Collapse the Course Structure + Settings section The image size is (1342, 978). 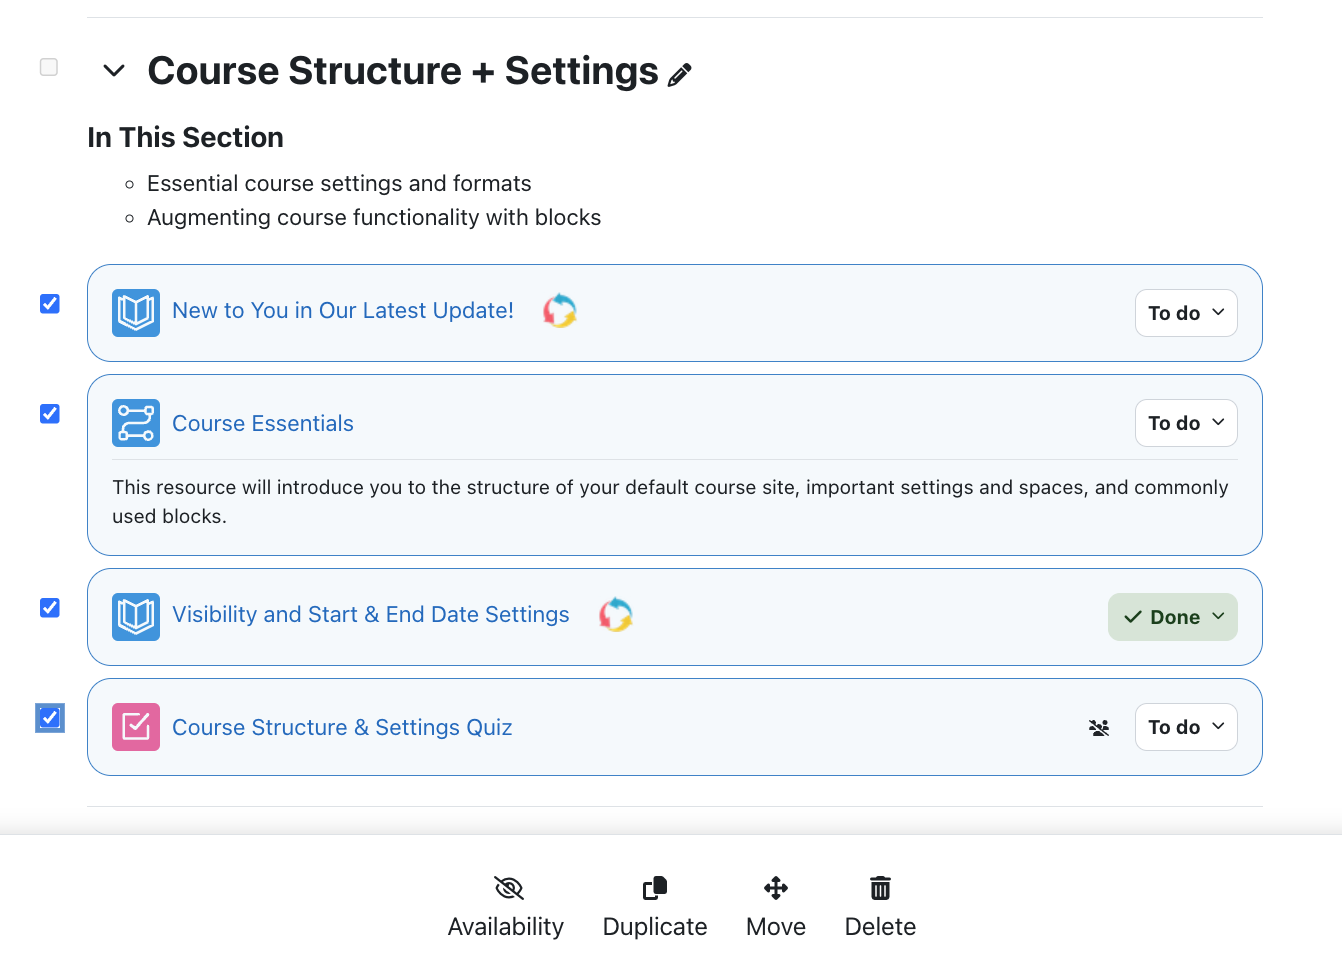tap(114, 71)
